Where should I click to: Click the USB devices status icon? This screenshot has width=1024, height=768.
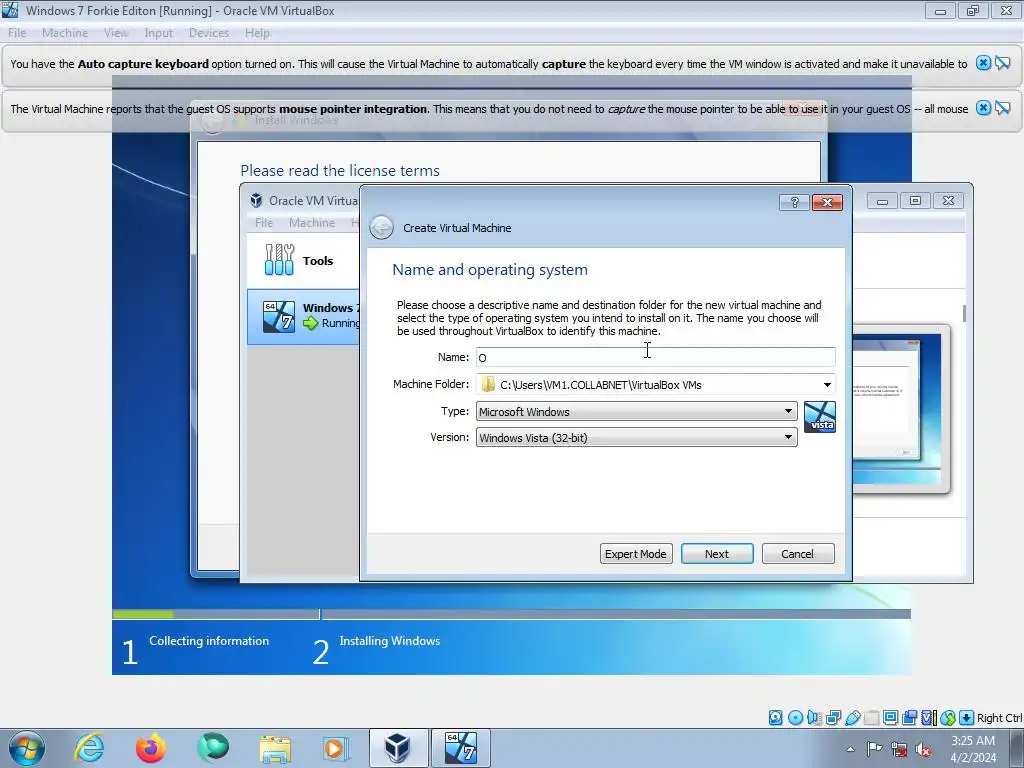coord(852,718)
